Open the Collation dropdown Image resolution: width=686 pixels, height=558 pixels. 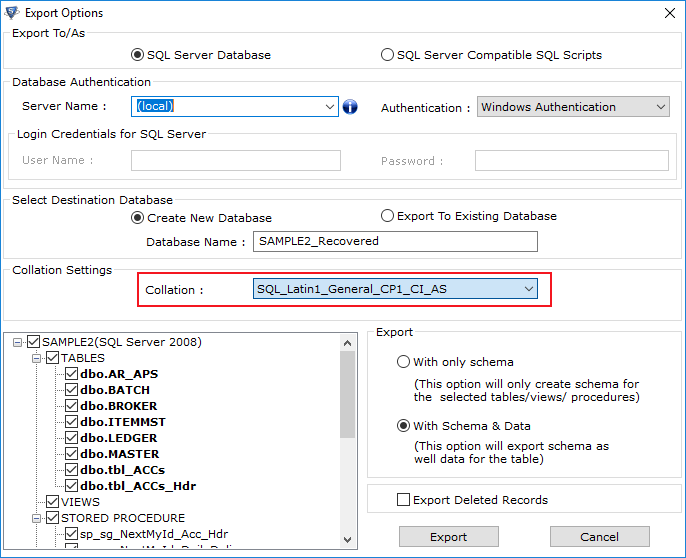528,289
